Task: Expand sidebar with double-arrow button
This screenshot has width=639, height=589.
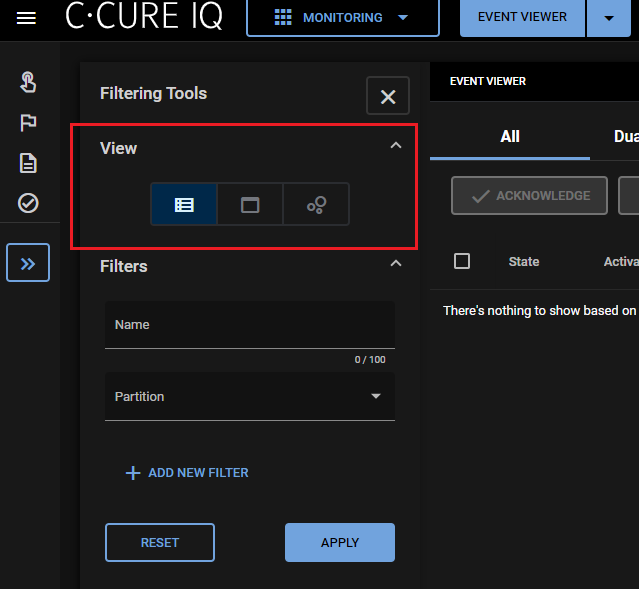Action: pos(28,263)
